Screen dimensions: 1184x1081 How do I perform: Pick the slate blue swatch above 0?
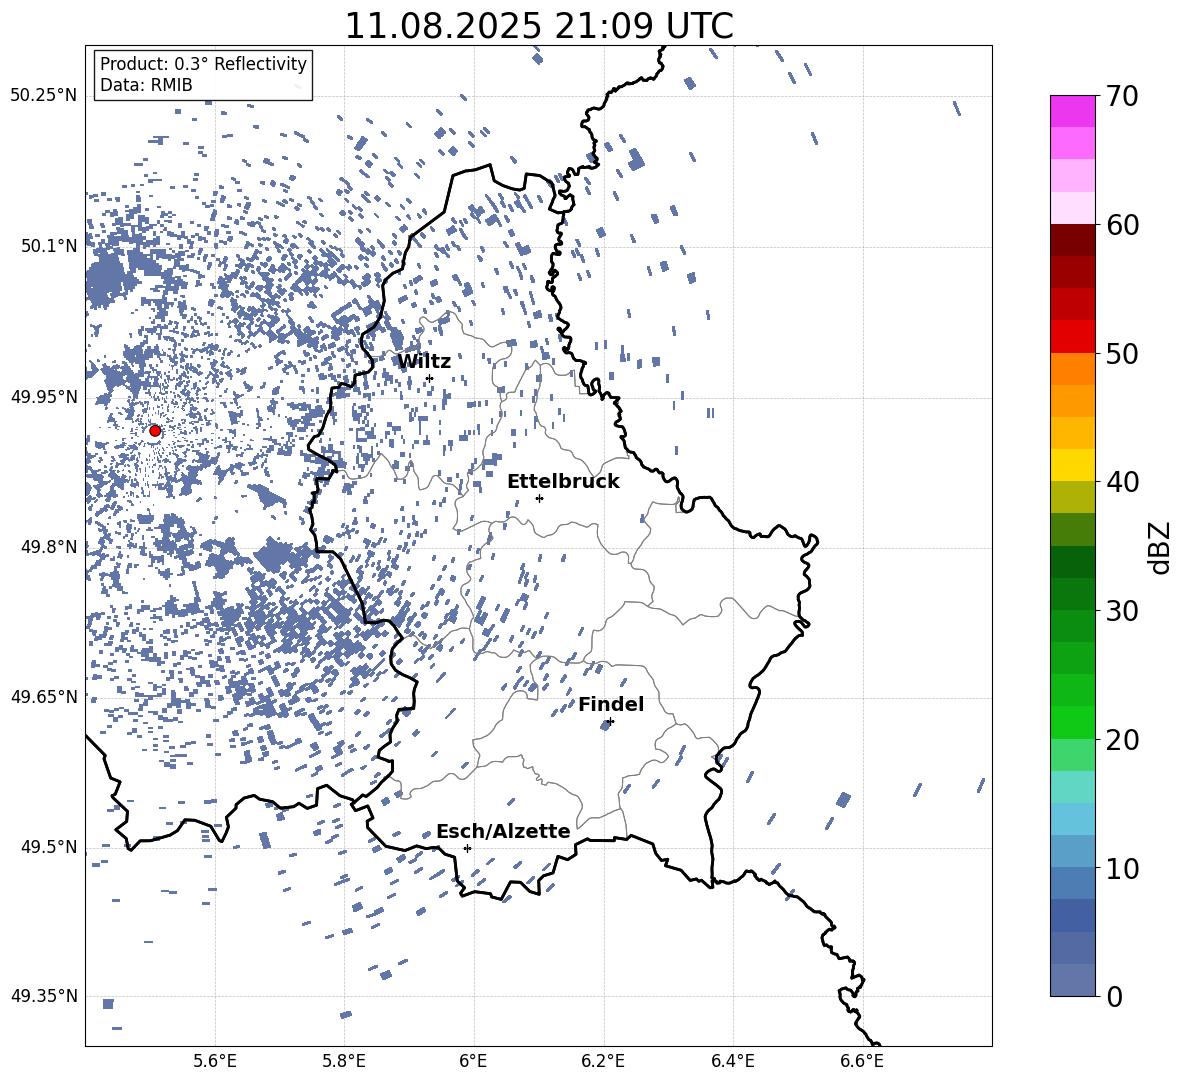tap(1073, 980)
